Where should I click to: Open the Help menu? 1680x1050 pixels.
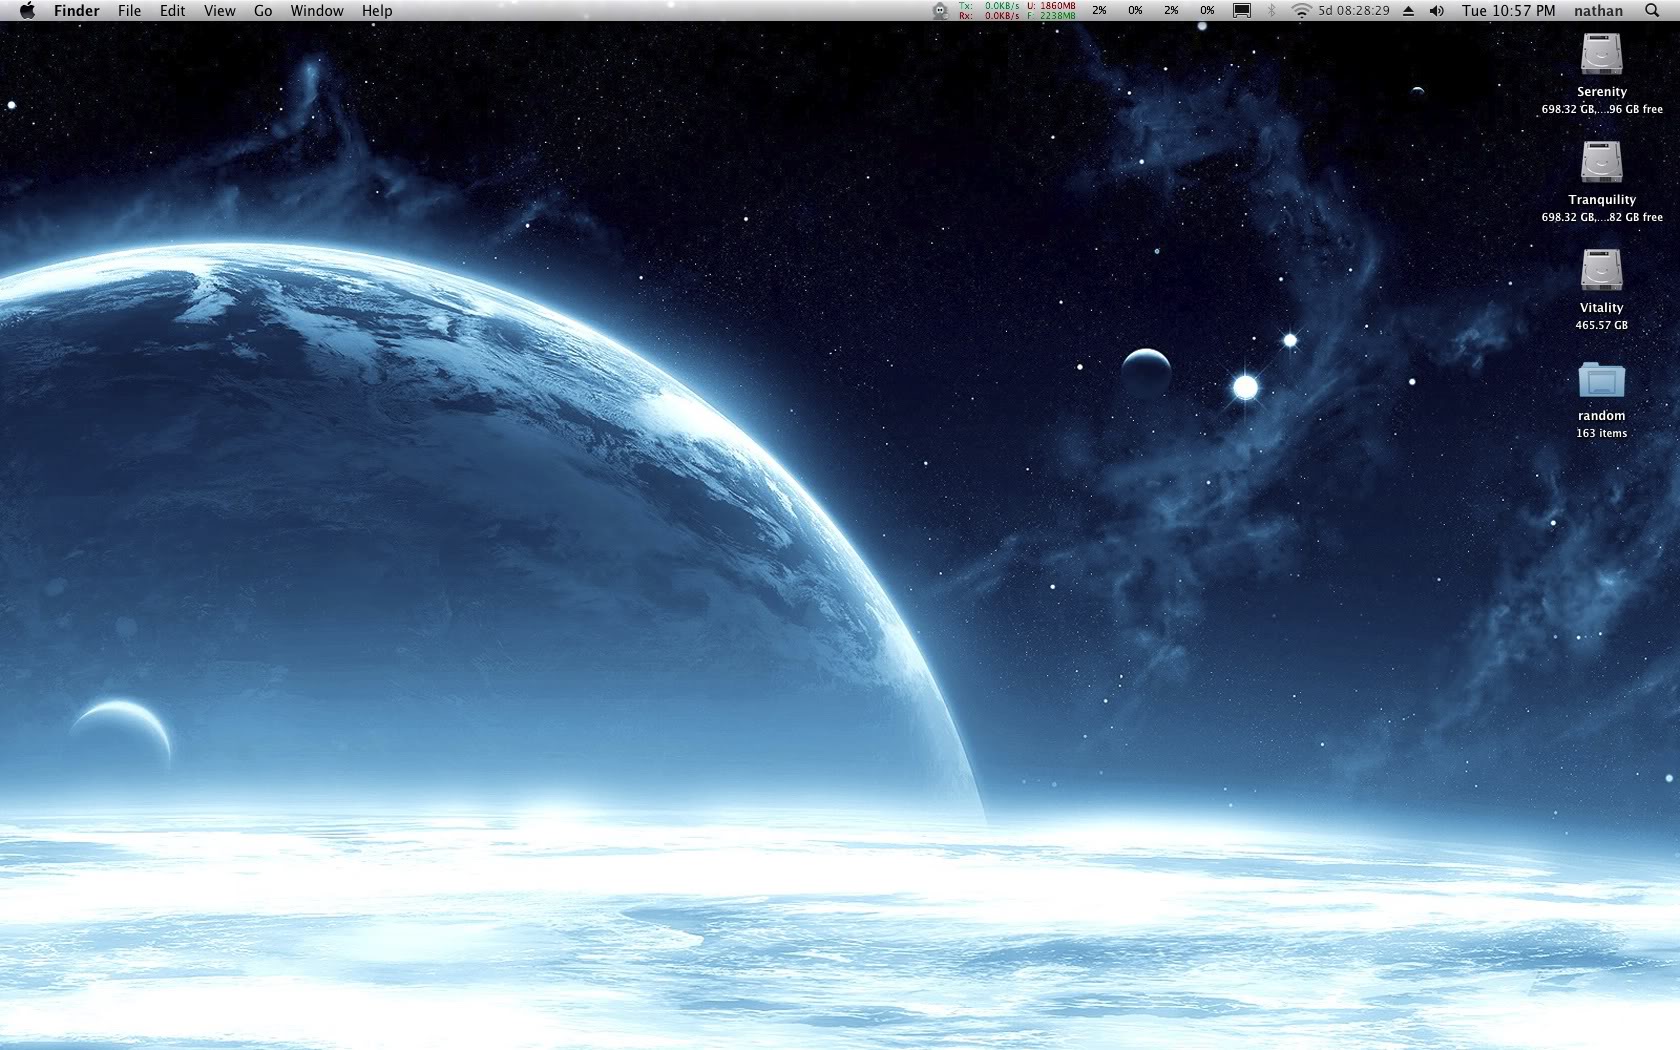377,11
